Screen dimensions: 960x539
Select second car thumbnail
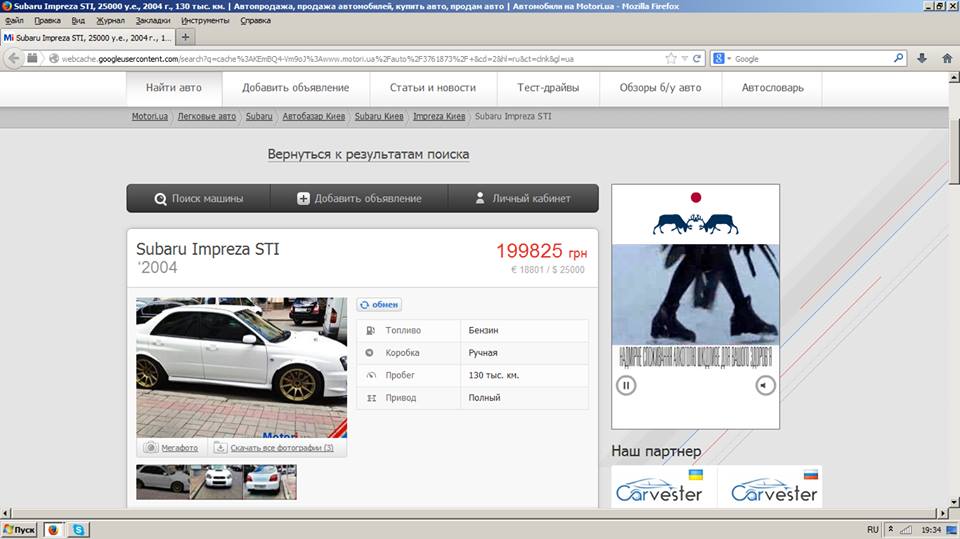click(x=216, y=482)
